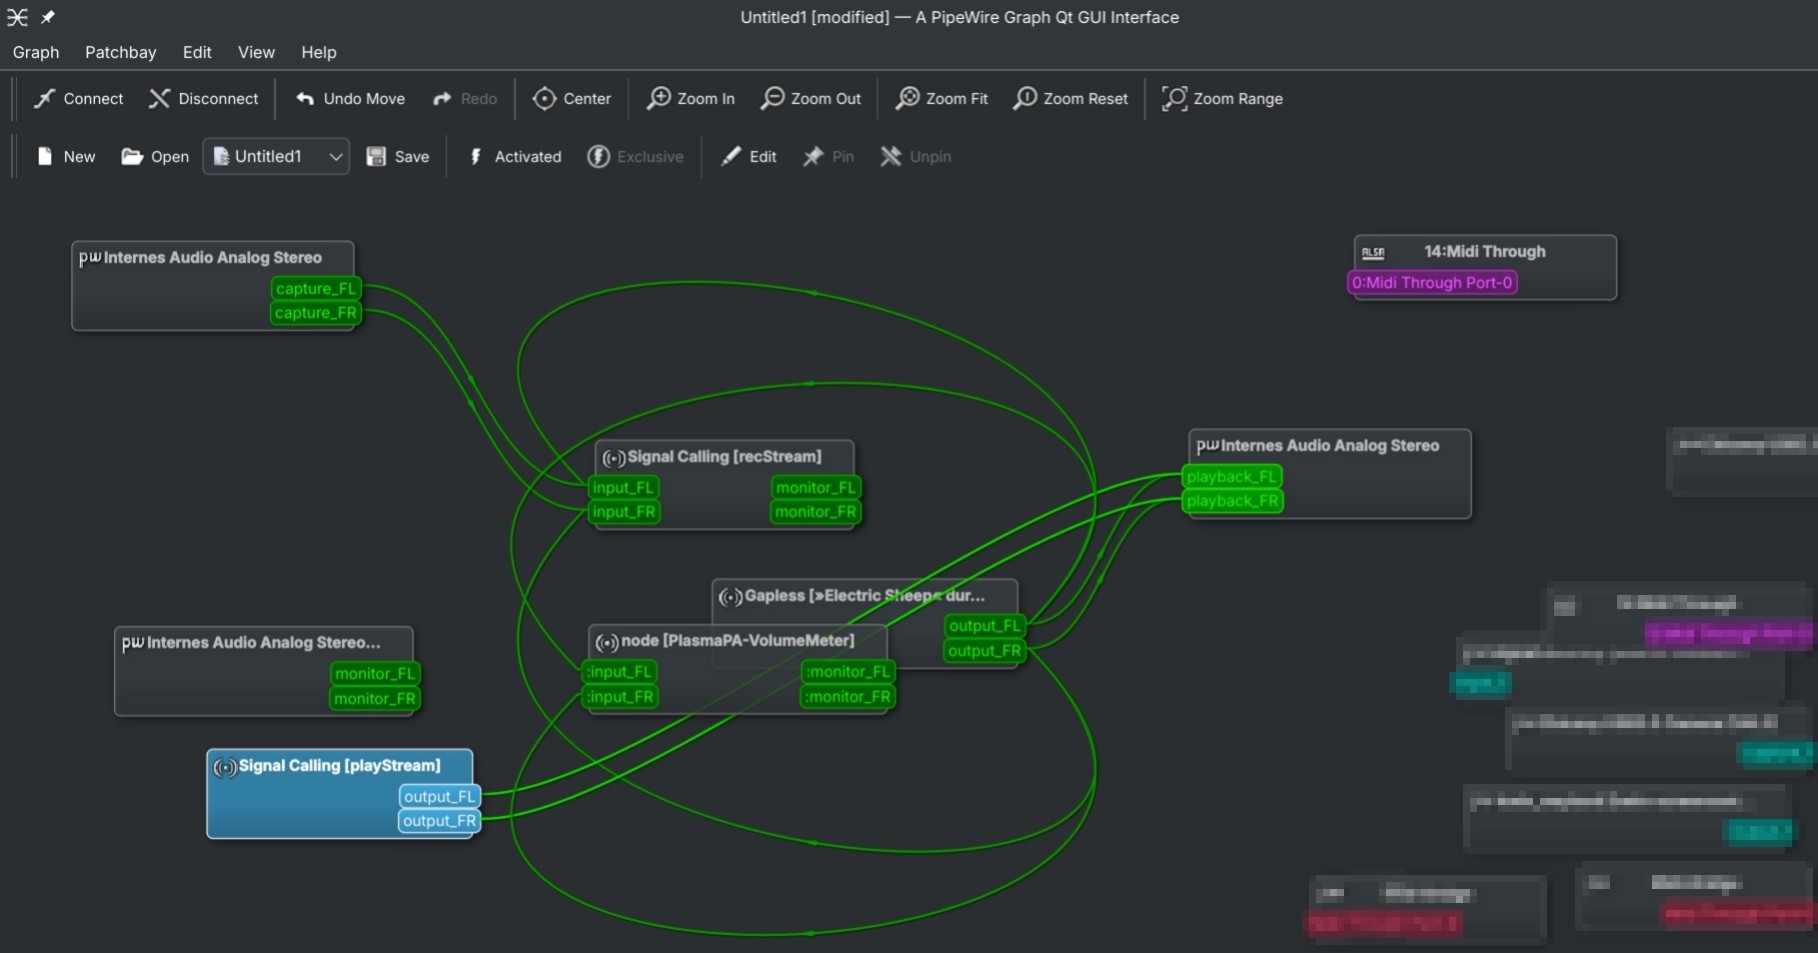Viewport: 1818px width, 953px height.
Task: Select Analog Stereo node's monitor_FL port
Action: [374, 674]
